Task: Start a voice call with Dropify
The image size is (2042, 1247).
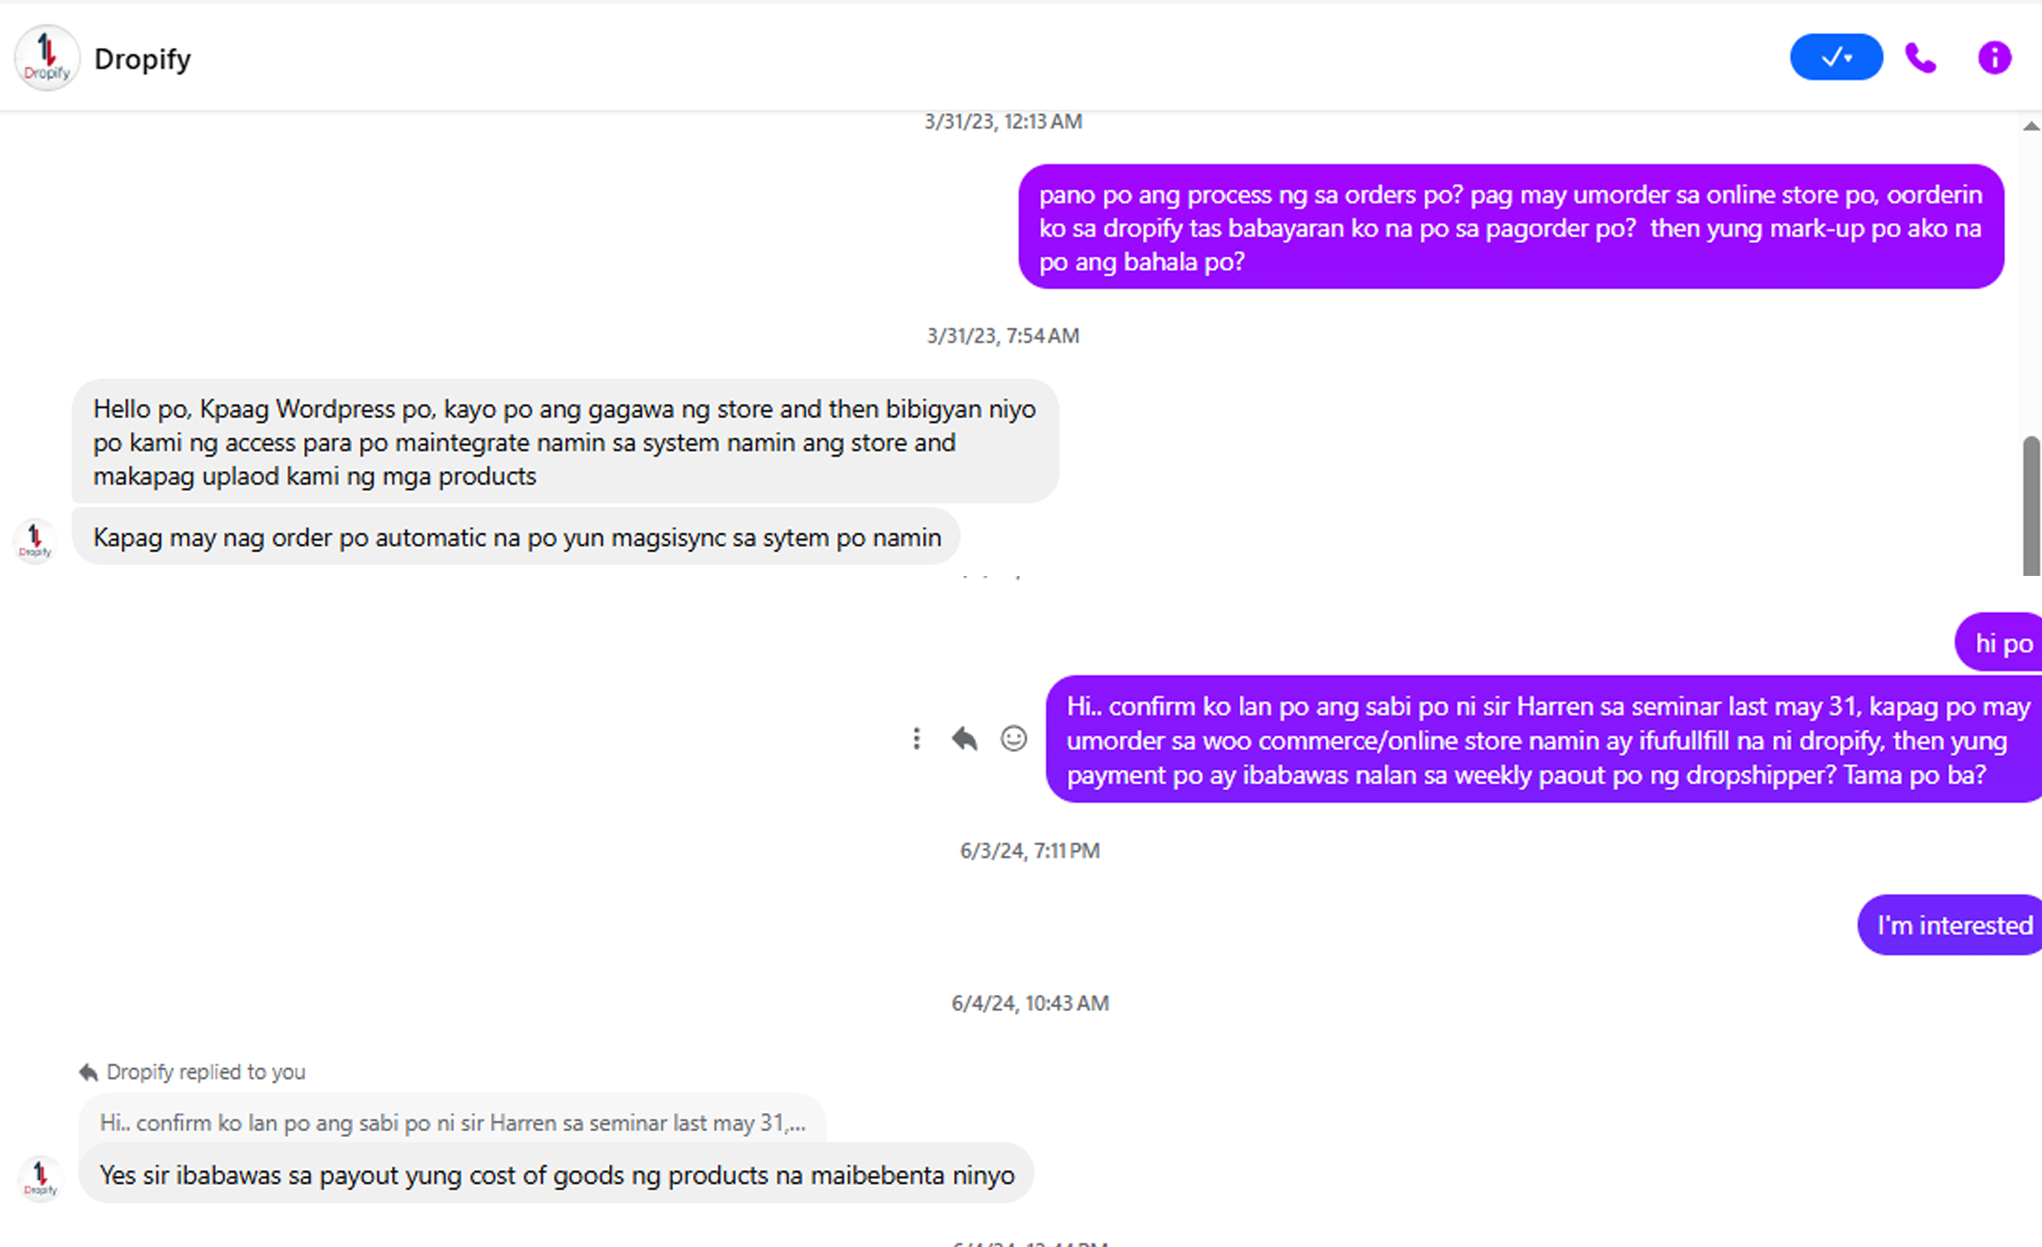Action: [x=1920, y=58]
